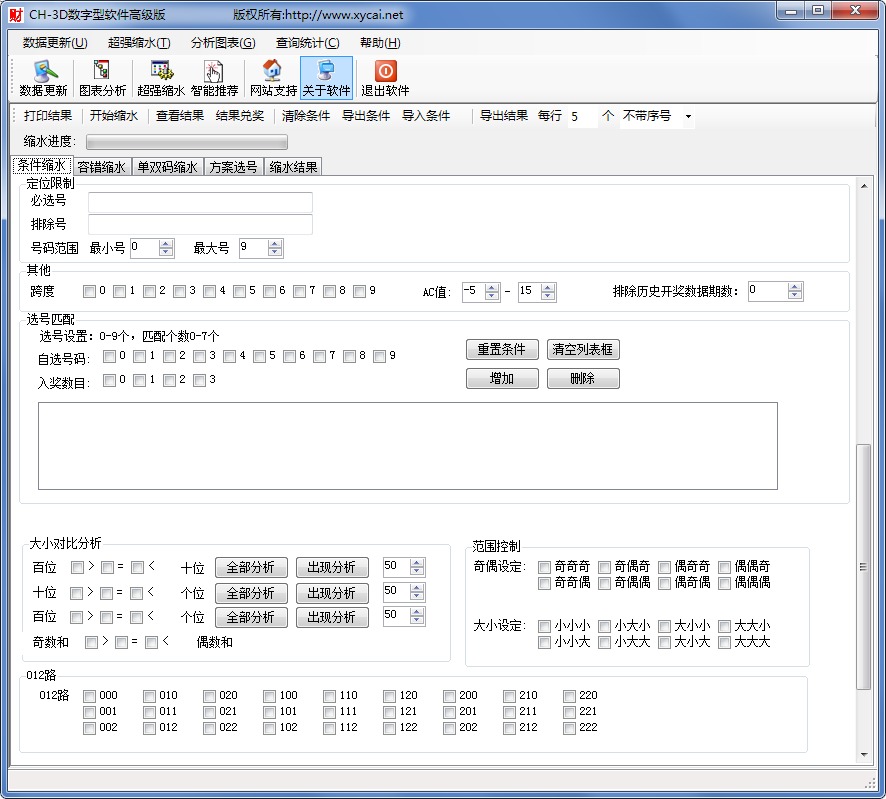
Task: Open the 不带序号 dropdown
Action: (x=688, y=116)
